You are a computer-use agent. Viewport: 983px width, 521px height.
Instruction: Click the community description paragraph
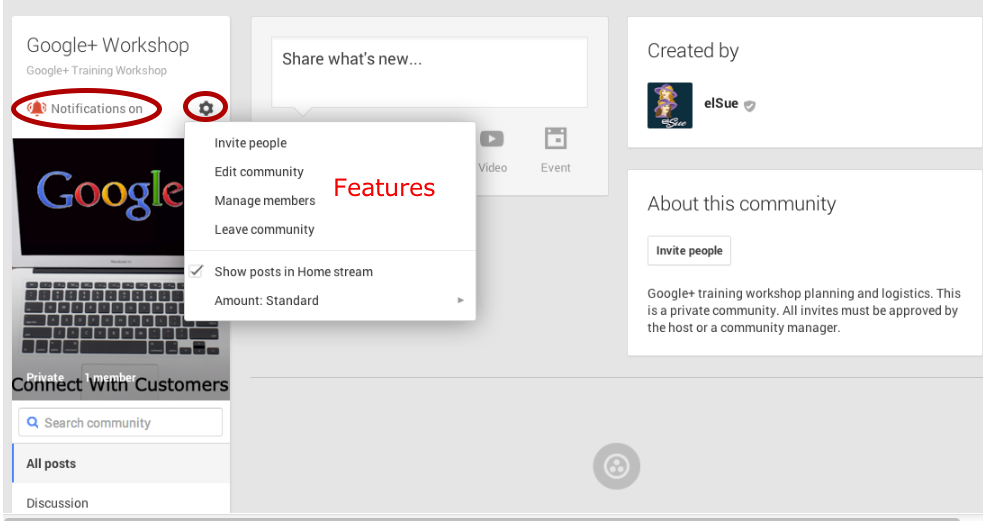(x=804, y=310)
